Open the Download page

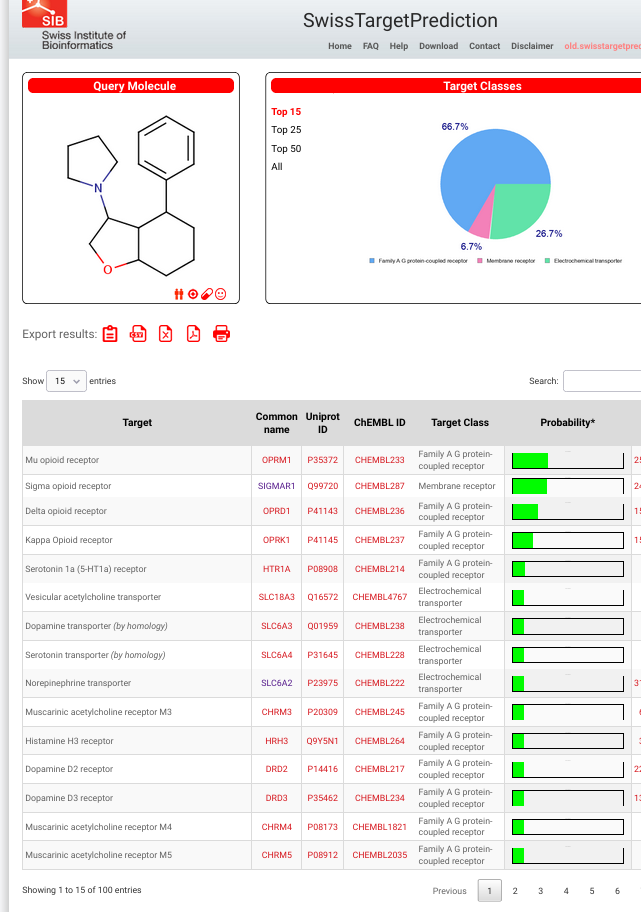(x=439, y=46)
